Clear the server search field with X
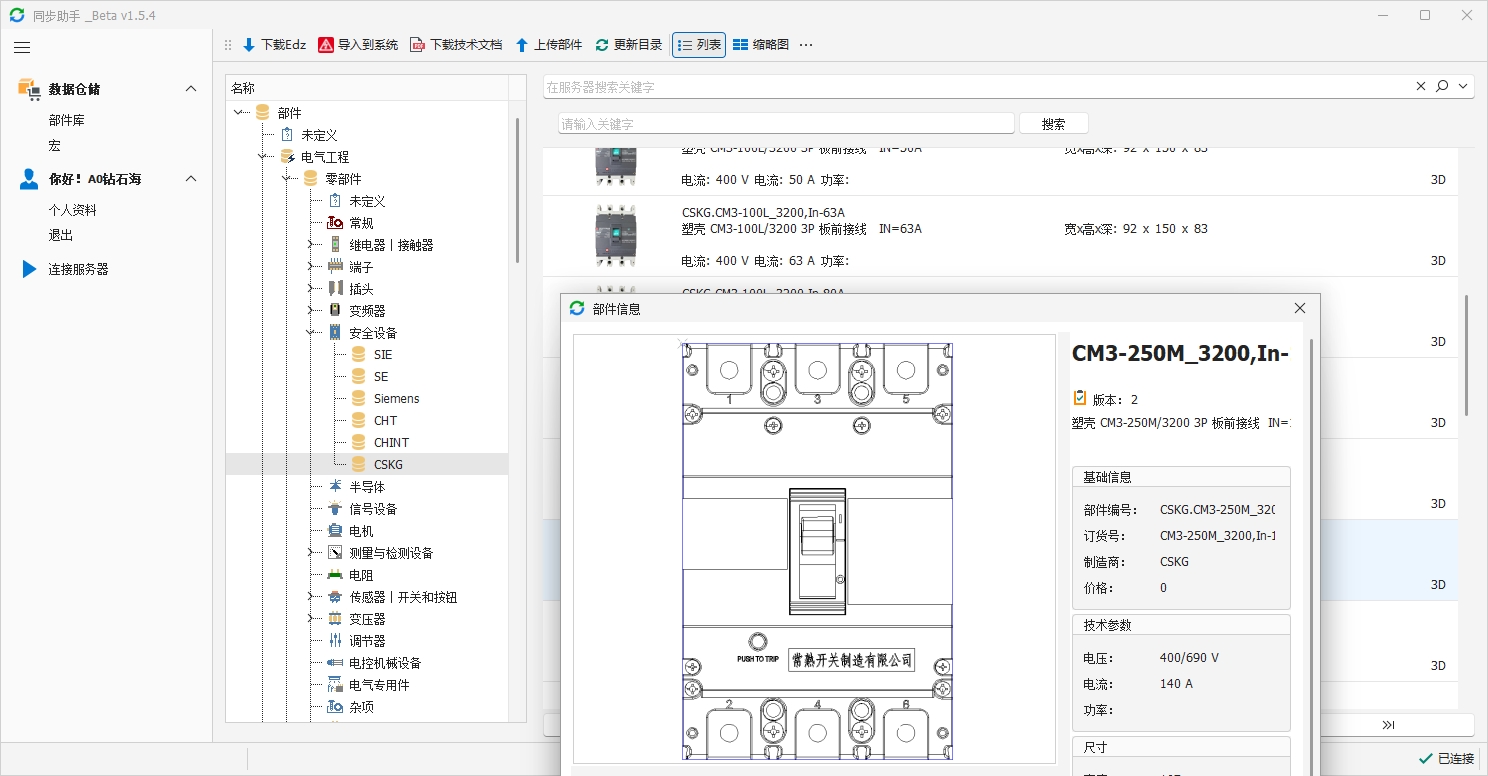Image resolution: width=1488 pixels, height=776 pixels. (x=1421, y=87)
